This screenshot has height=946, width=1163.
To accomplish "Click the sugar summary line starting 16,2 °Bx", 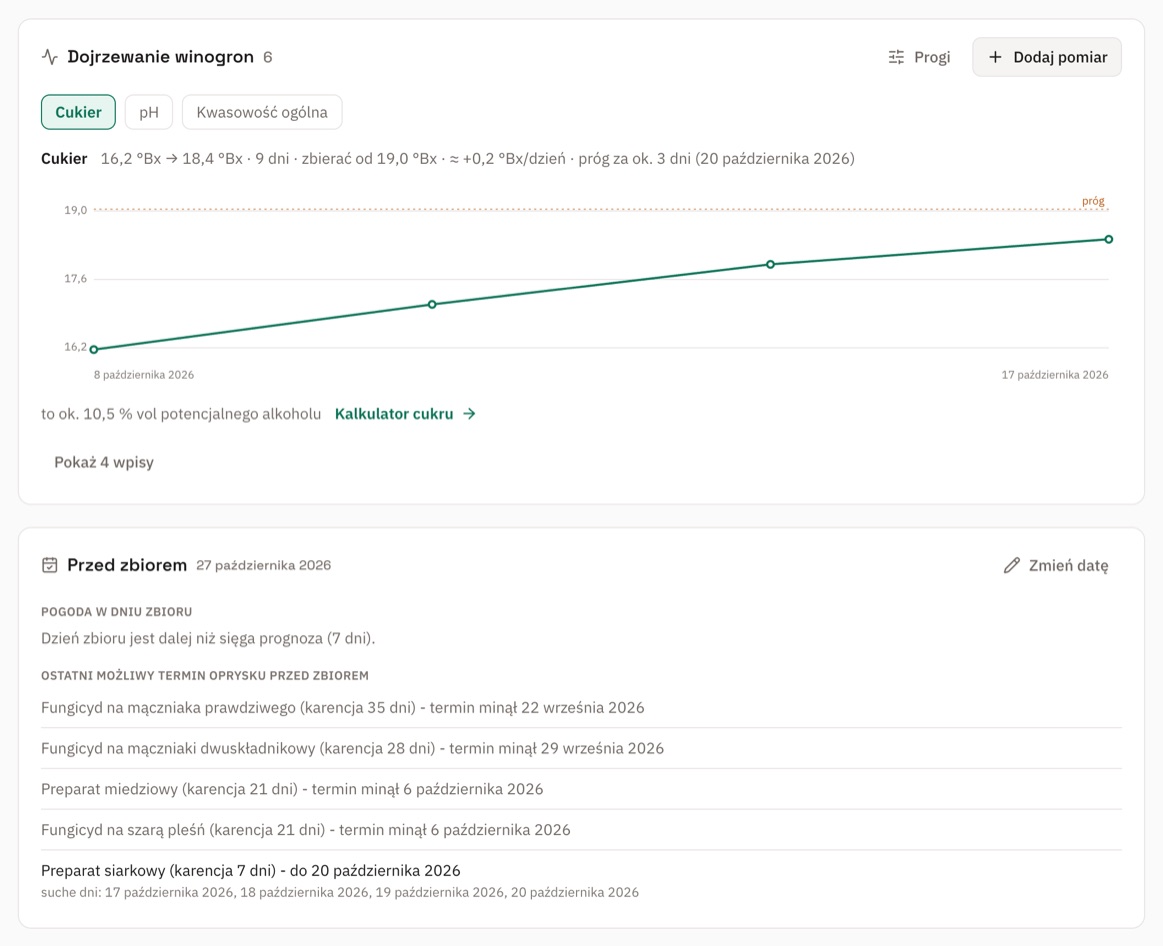I will (478, 159).
